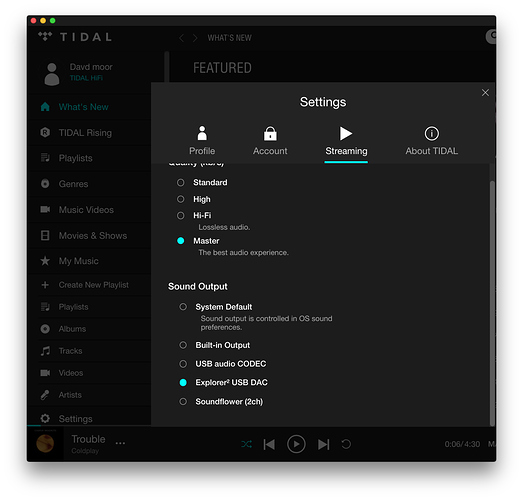523x500 pixels.
Task: Open the Artists list in the sidebar
Action: [x=70, y=395]
